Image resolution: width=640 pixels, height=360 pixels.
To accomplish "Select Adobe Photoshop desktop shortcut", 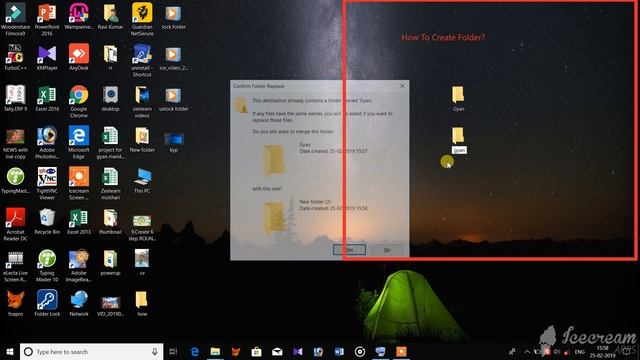I will [47, 142].
